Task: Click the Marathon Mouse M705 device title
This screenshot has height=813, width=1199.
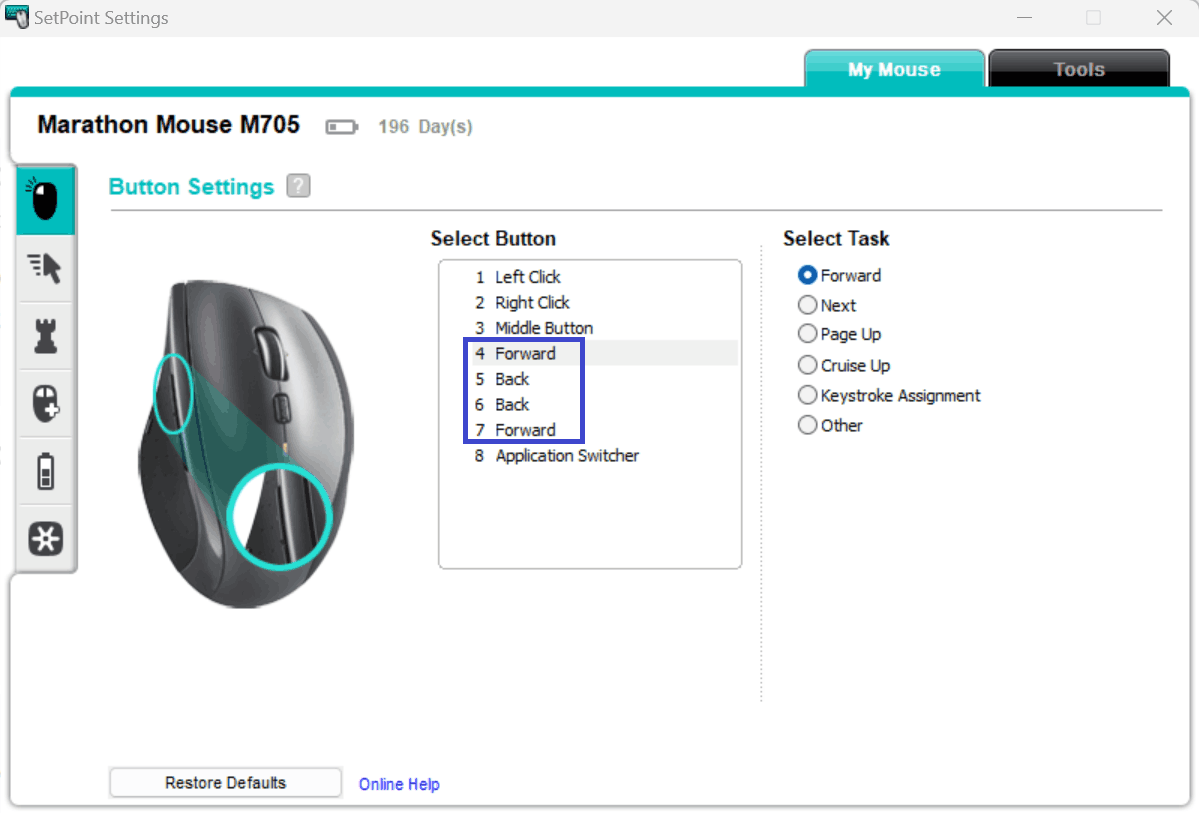Action: click(x=168, y=125)
